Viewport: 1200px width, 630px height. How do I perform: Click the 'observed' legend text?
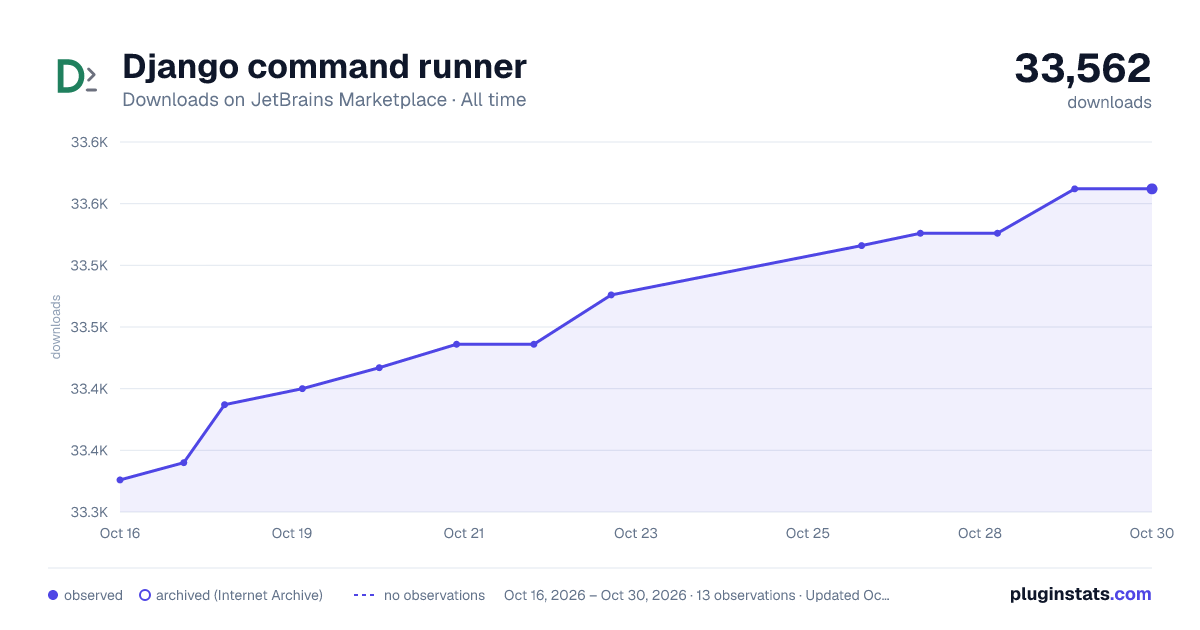pos(93,595)
